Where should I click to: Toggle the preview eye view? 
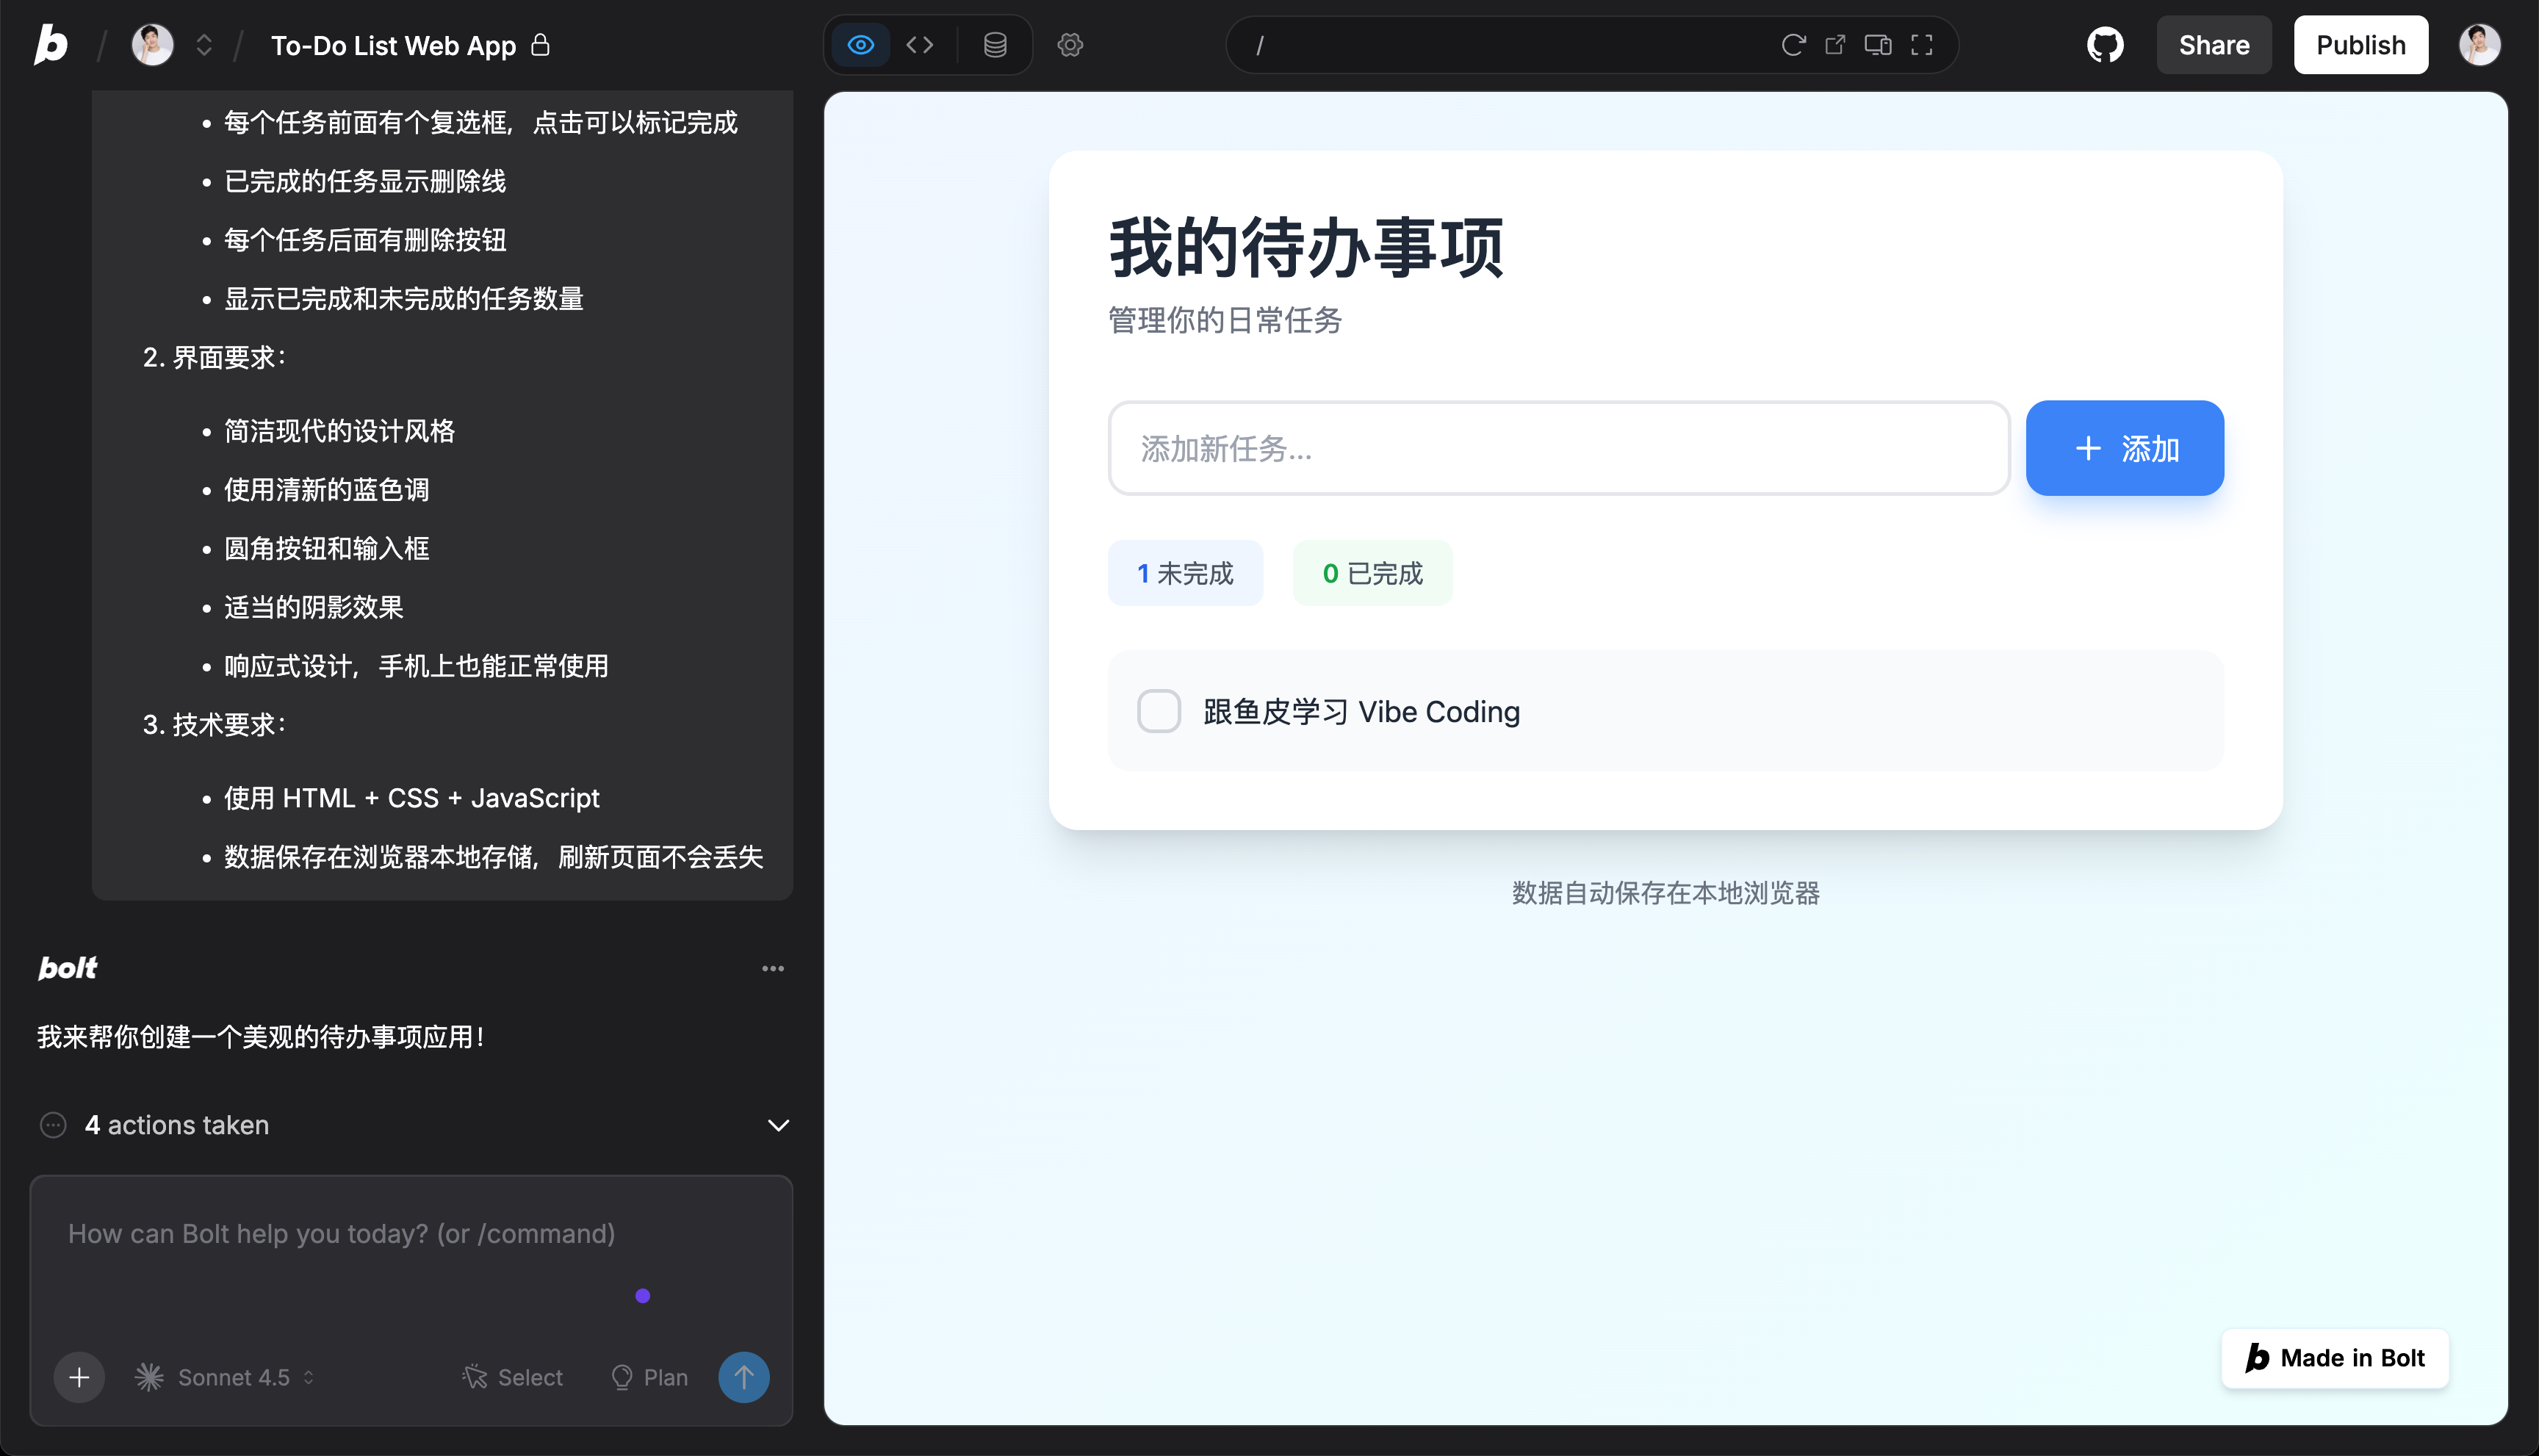[x=860, y=45]
